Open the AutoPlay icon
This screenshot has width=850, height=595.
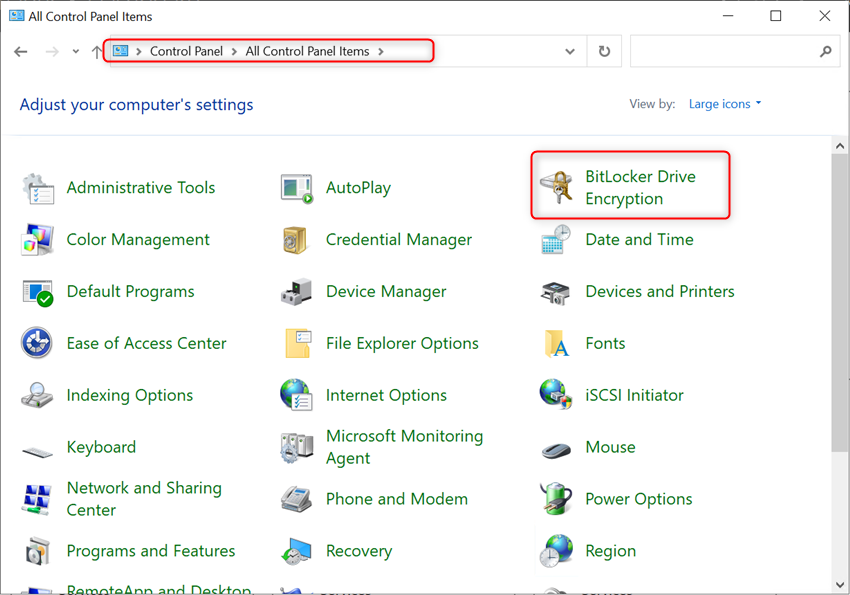[x=297, y=188]
